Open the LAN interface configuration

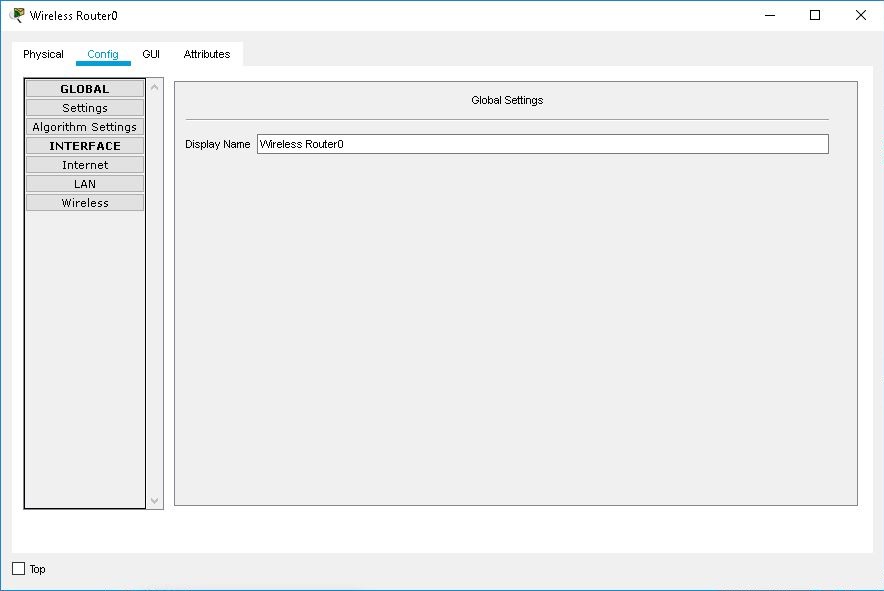[x=84, y=183]
